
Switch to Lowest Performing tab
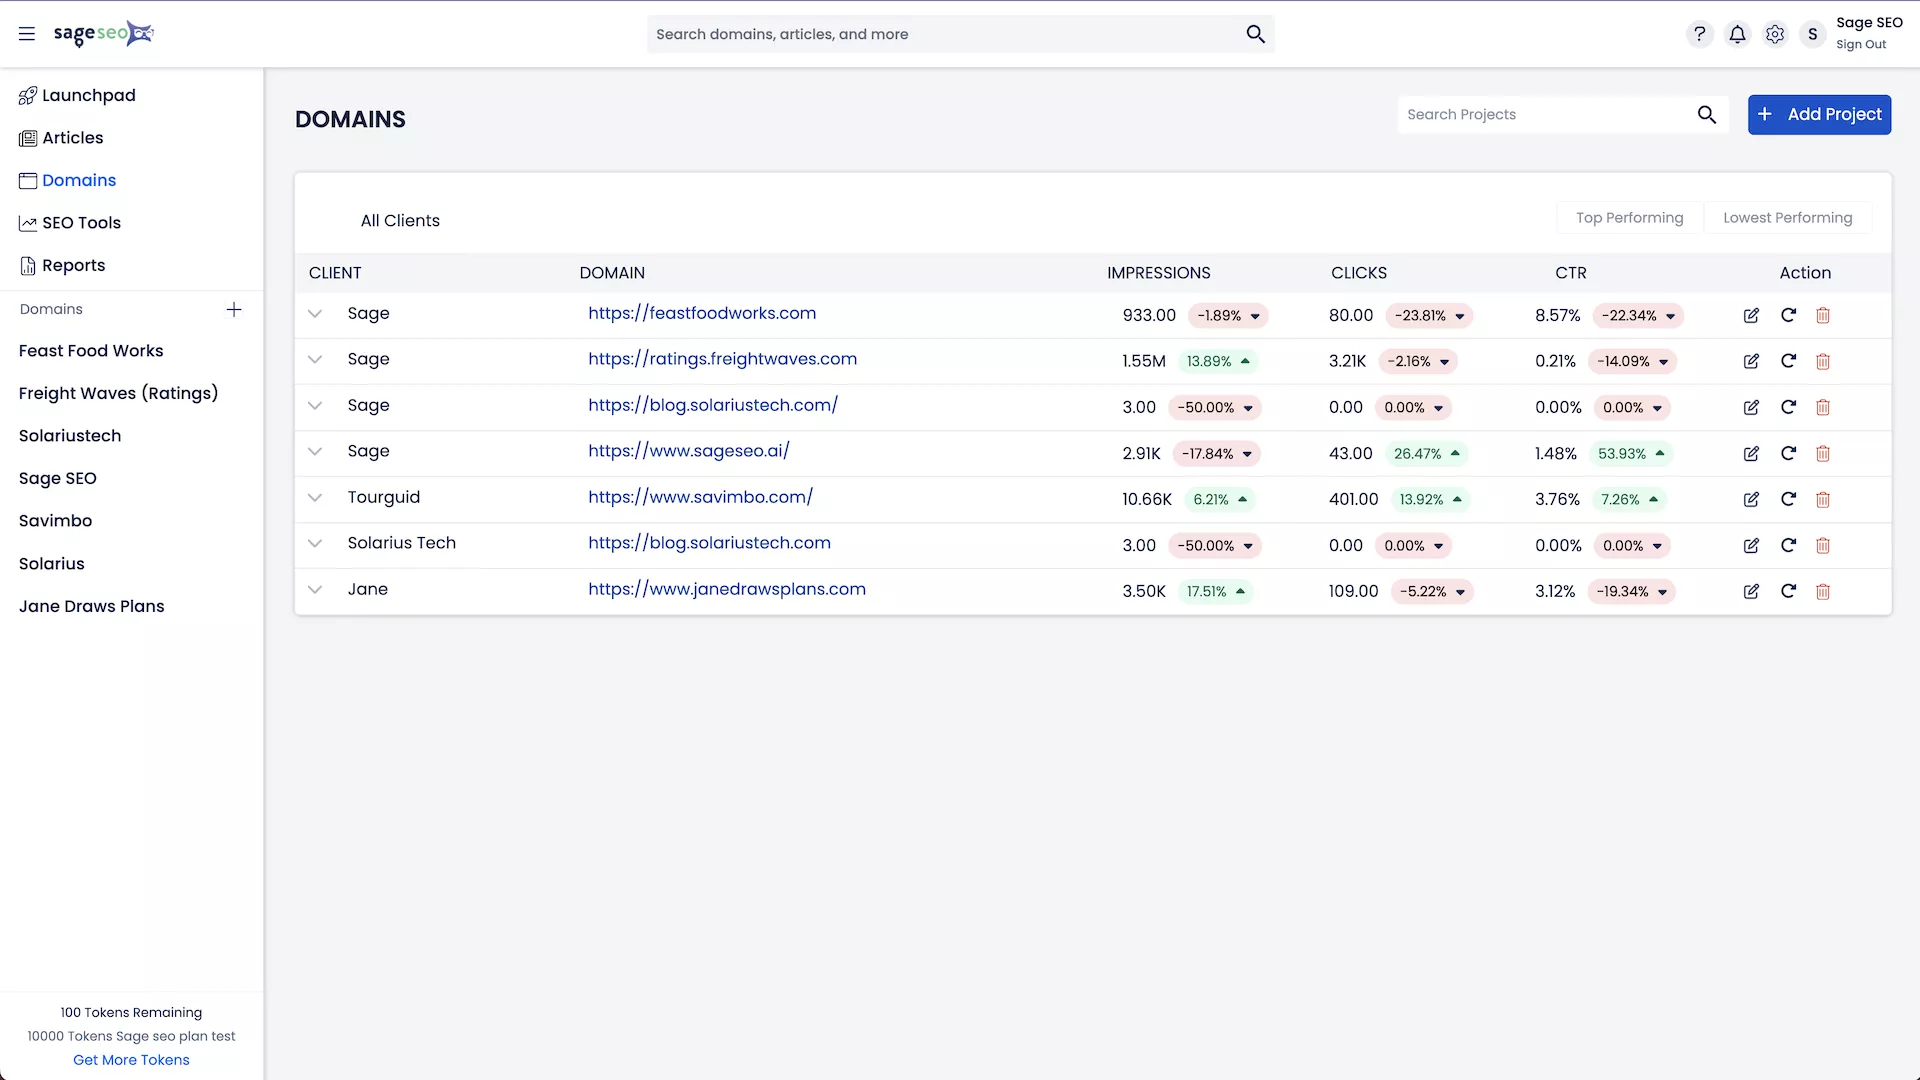pos(1787,218)
